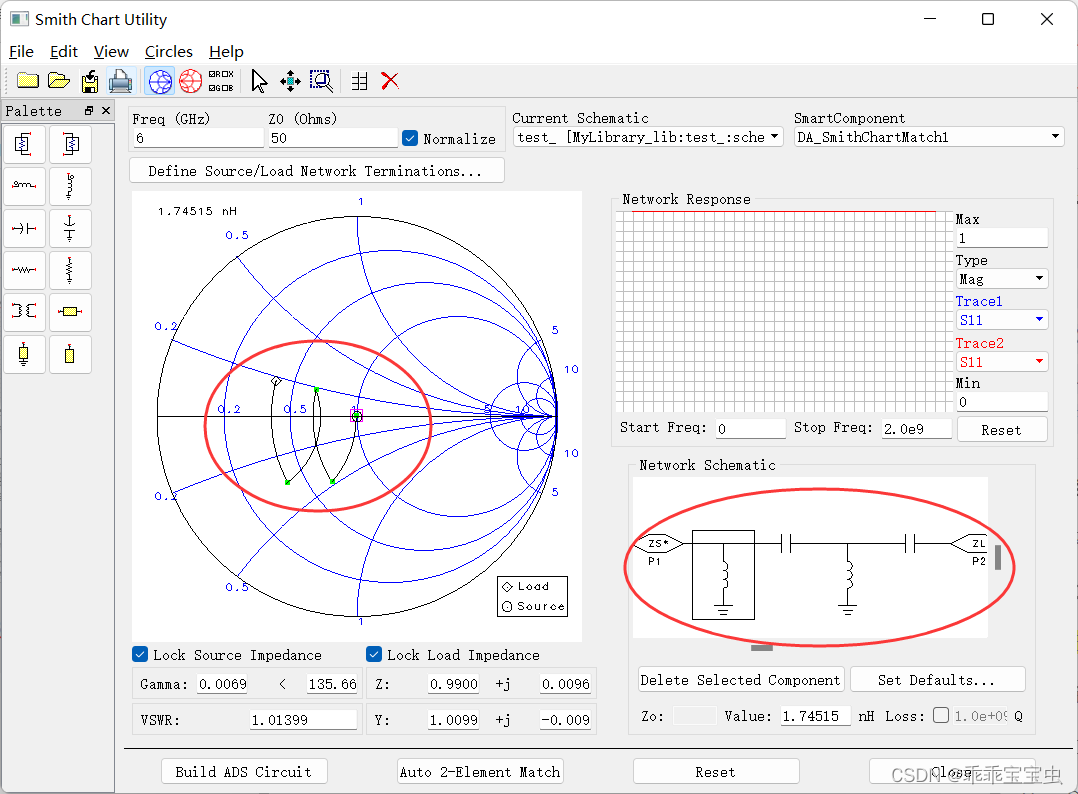Screen dimensions: 1078x794
Task: Add an open-circuit stub element
Action: click(70, 354)
